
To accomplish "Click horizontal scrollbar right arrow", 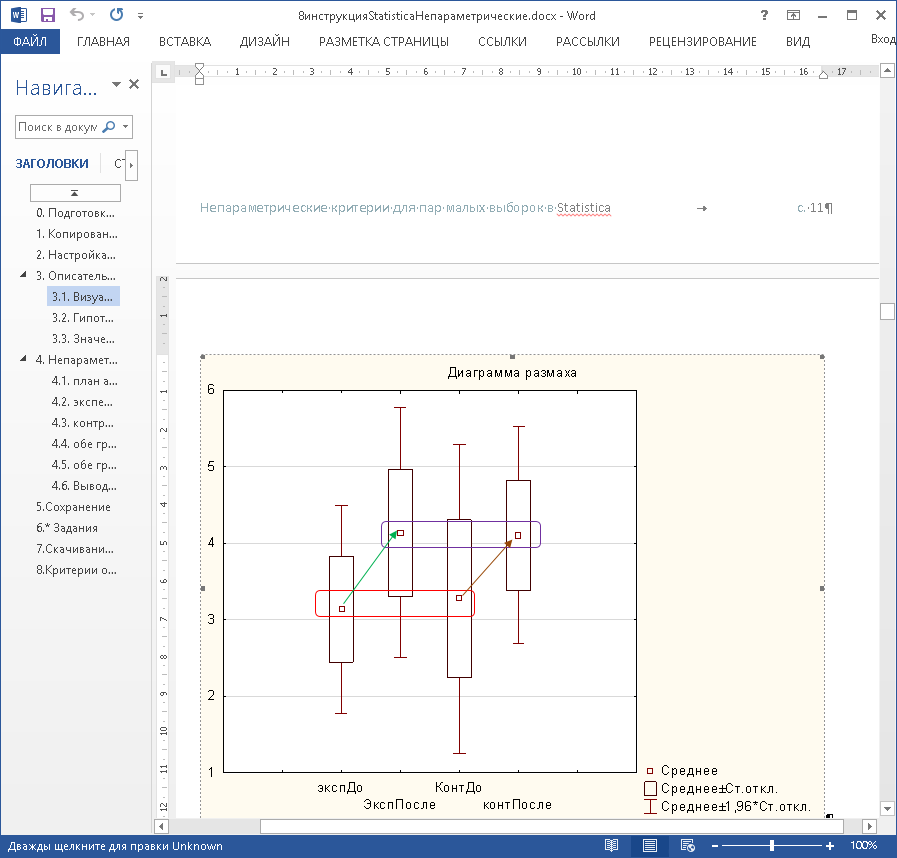I will (870, 827).
